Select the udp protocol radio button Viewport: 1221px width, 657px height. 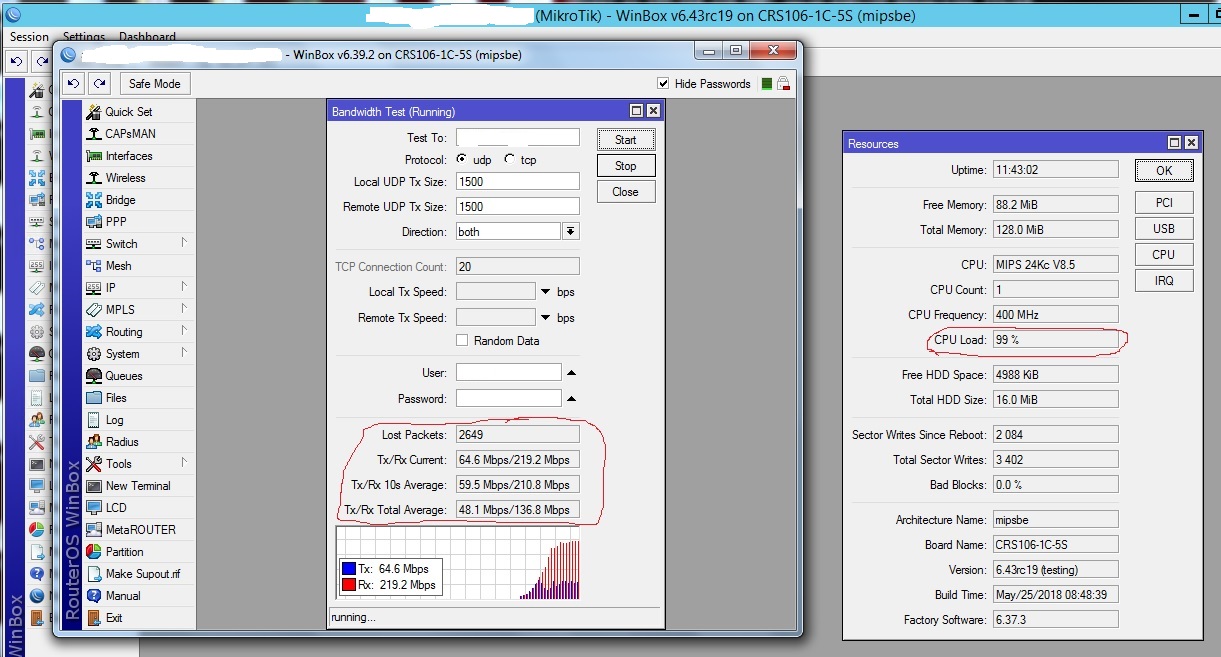(462, 160)
